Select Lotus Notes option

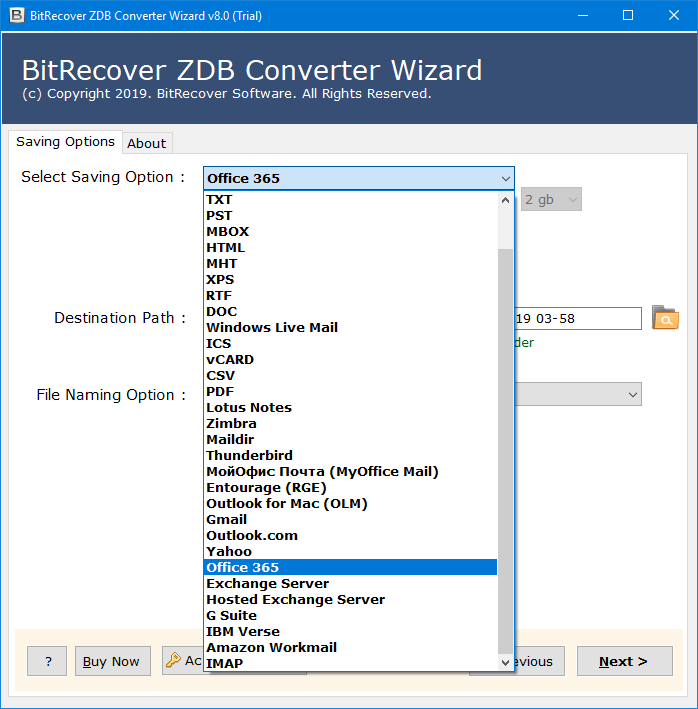pyautogui.click(x=350, y=407)
